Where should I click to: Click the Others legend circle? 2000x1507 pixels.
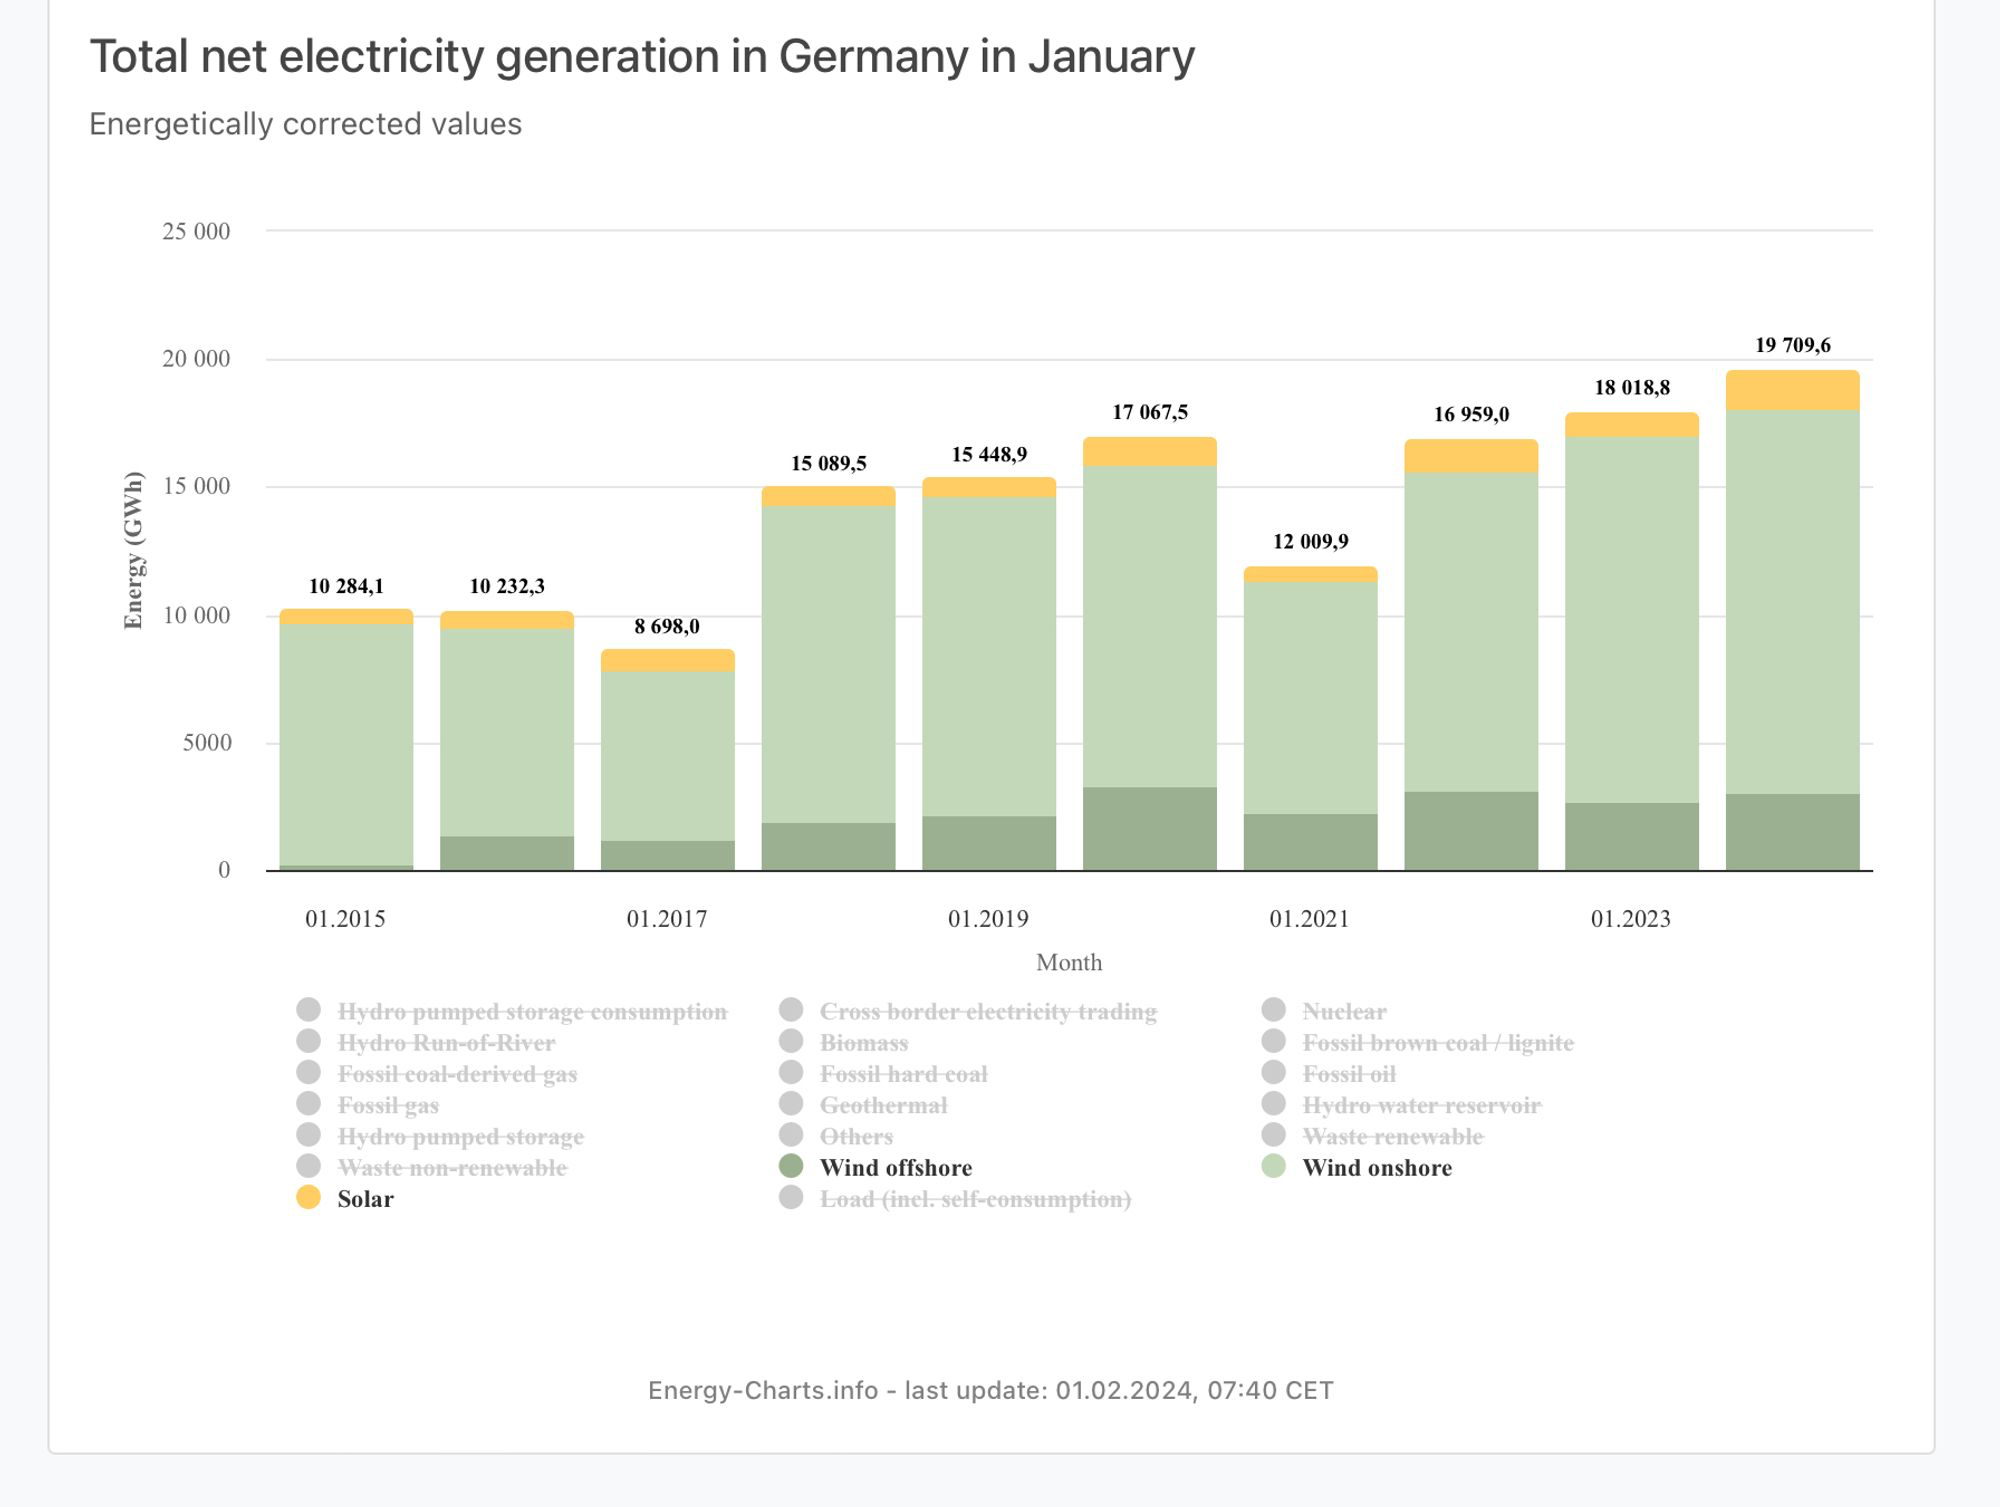pos(791,1135)
